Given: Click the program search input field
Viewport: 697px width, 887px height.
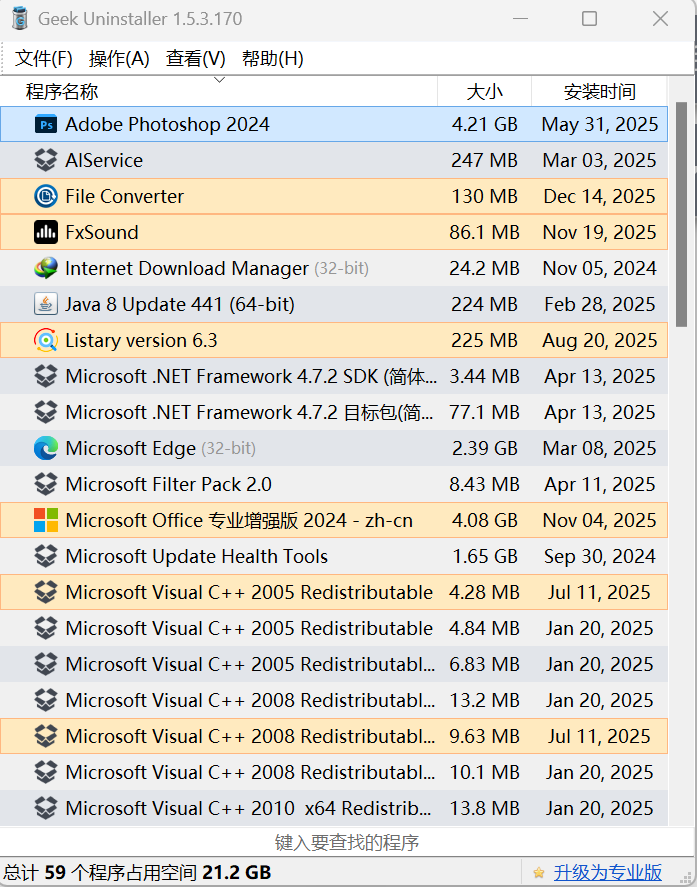Looking at the screenshot, I should [x=348, y=843].
